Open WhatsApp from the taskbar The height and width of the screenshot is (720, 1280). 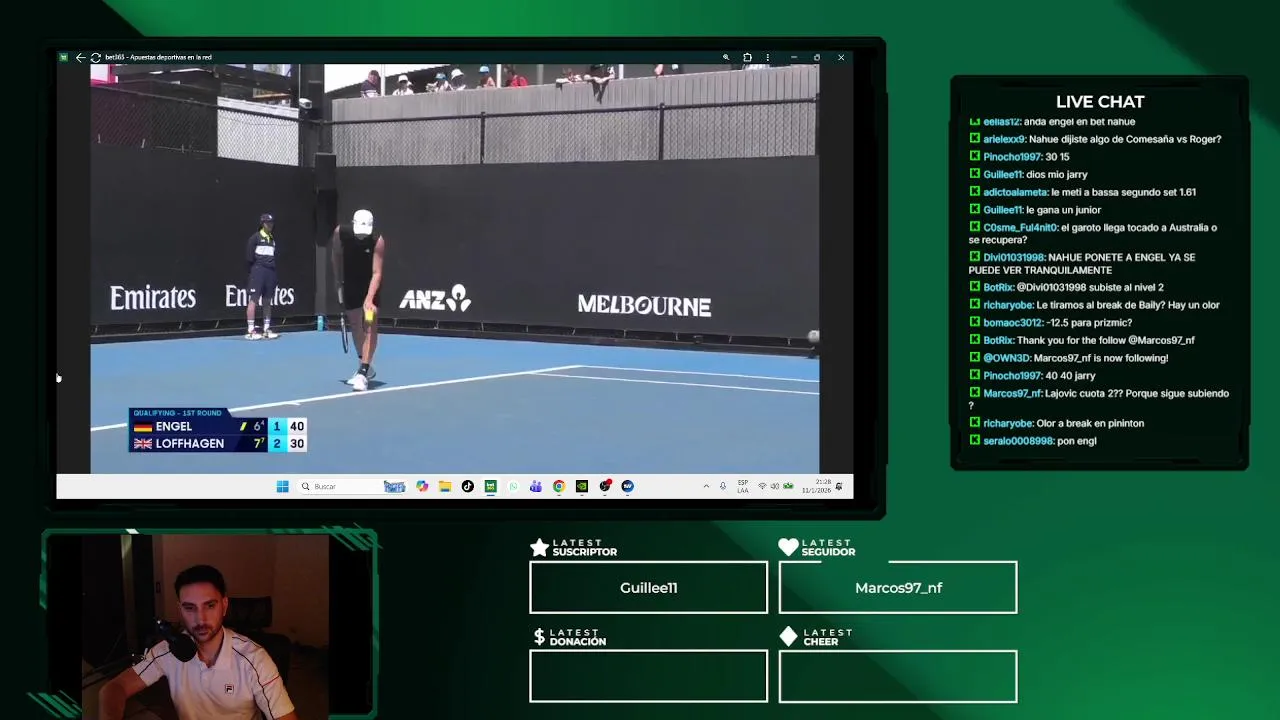tap(513, 486)
